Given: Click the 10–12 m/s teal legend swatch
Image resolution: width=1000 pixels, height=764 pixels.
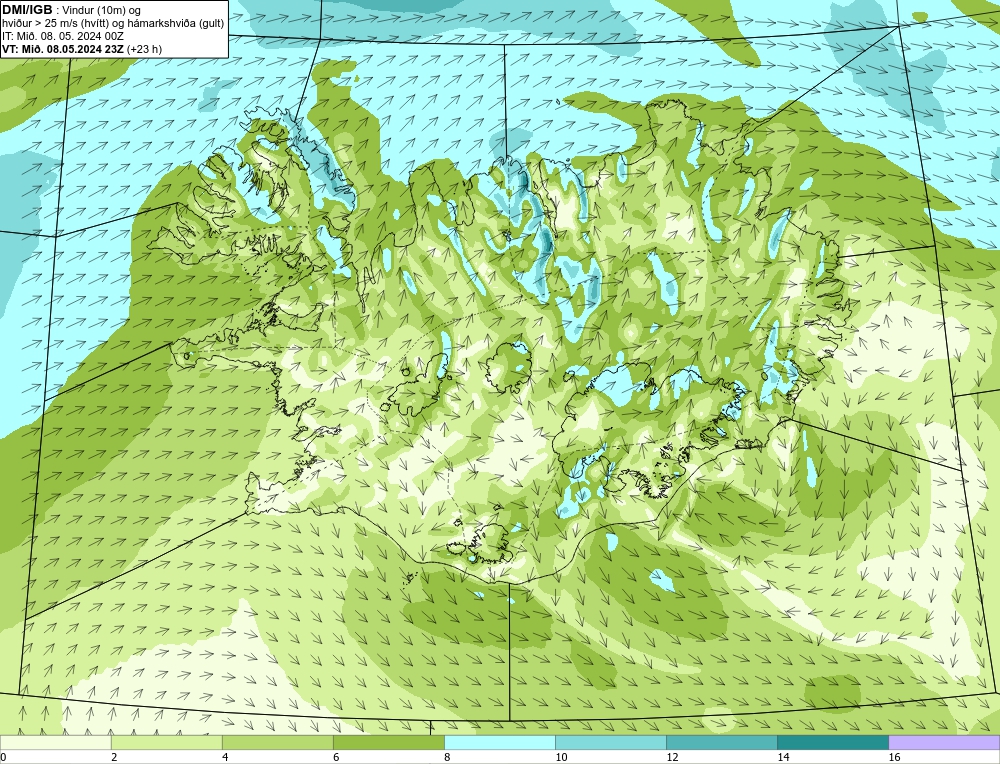Looking at the screenshot, I should tap(610, 742).
